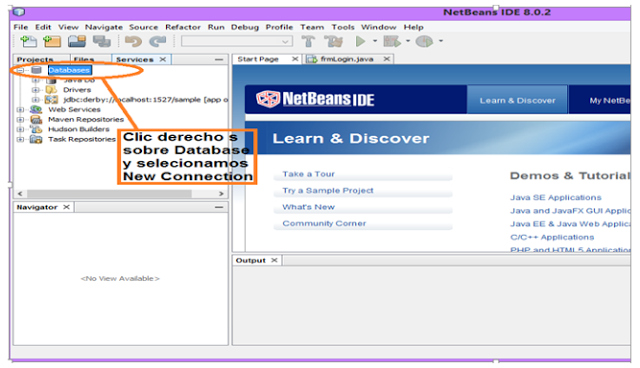This screenshot has height=368, width=640.
Task: Click the NetBeans window title bar cube icon
Action: (x=19, y=12)
